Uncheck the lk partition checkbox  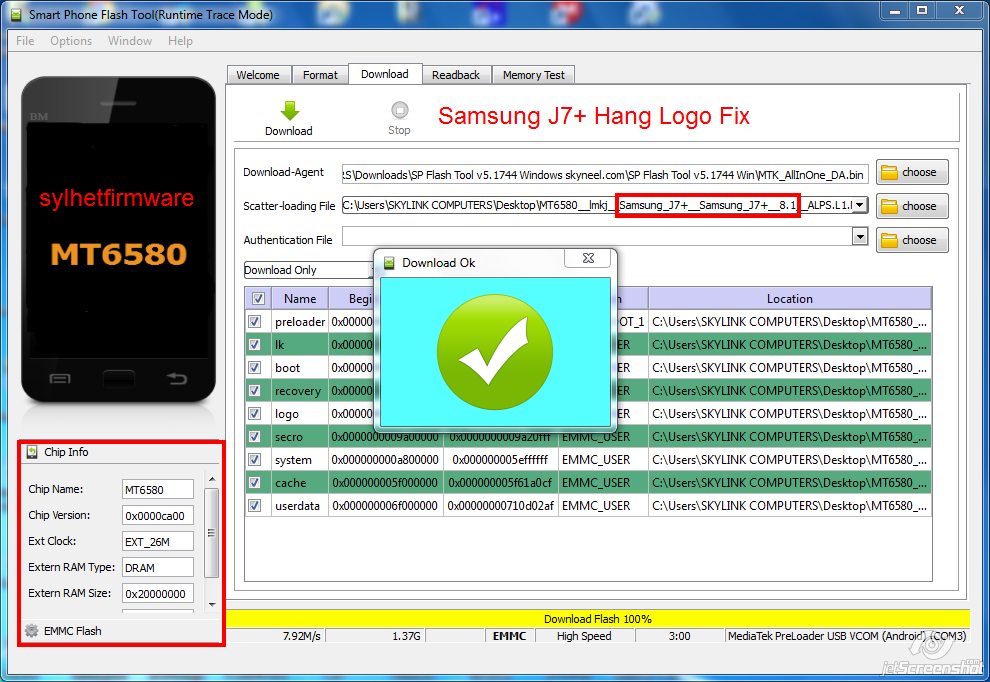[x=254, y=345]
